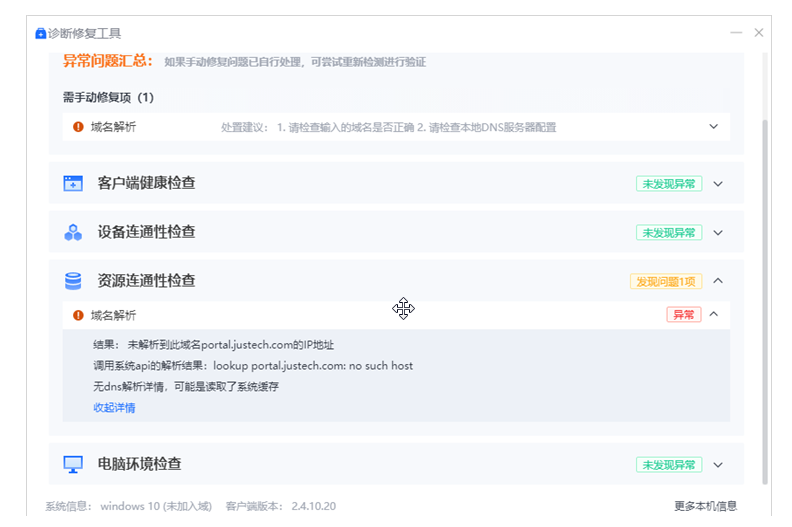
Task: Click warning icon in expanded 域名解析 row
Action: (78, 315)
